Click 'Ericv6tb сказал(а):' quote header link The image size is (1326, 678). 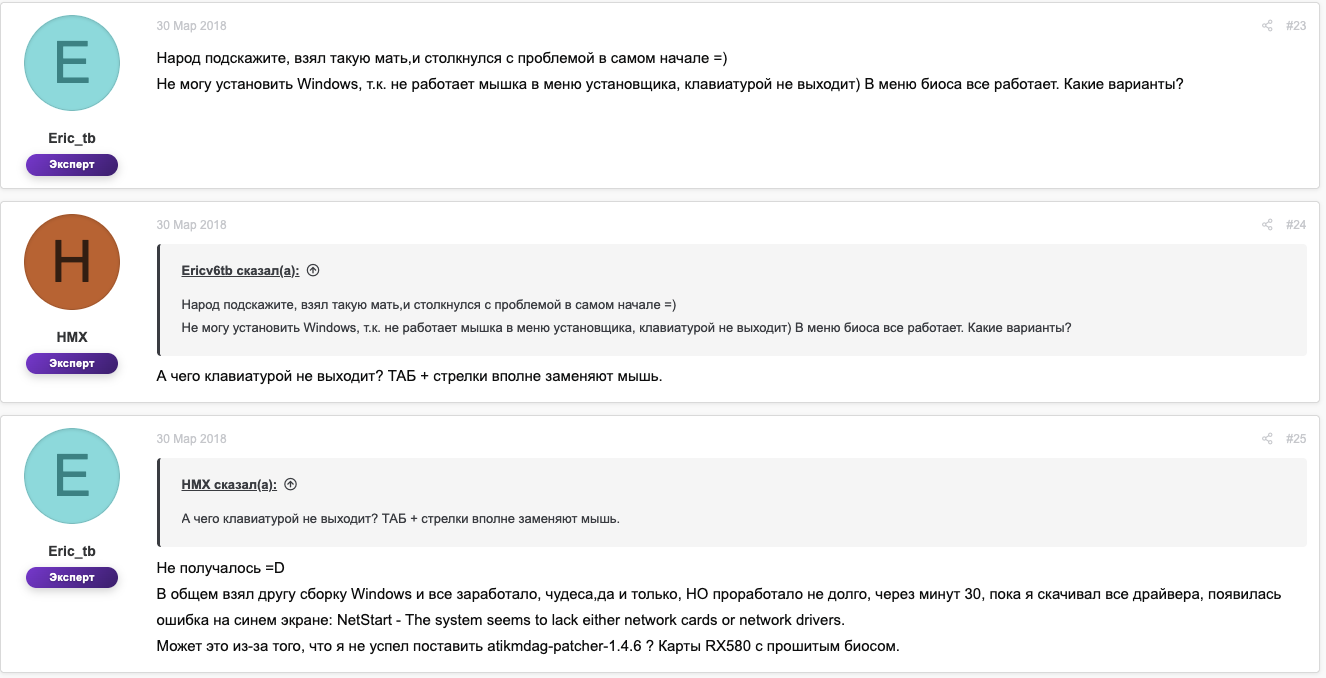(240, 271)
